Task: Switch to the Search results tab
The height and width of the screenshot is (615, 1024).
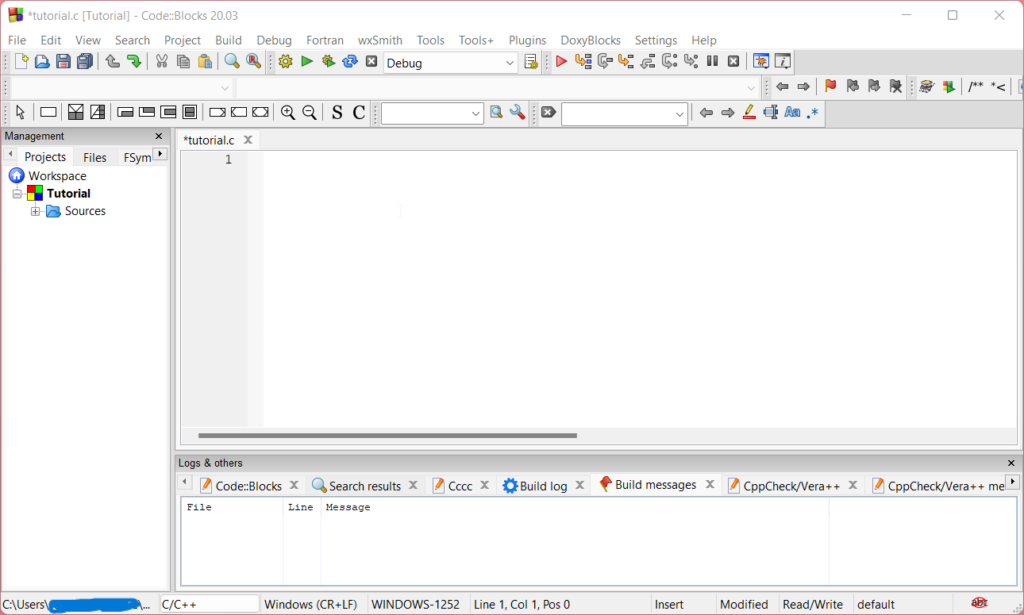Action: [364, 486]
